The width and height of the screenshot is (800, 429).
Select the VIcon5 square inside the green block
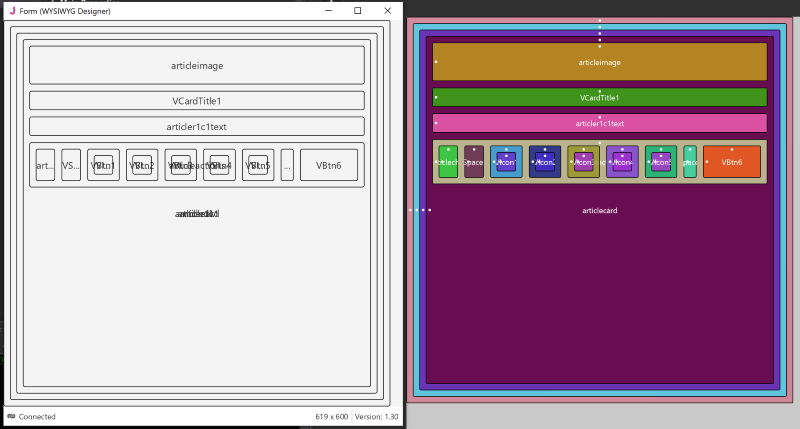(661, 162)
